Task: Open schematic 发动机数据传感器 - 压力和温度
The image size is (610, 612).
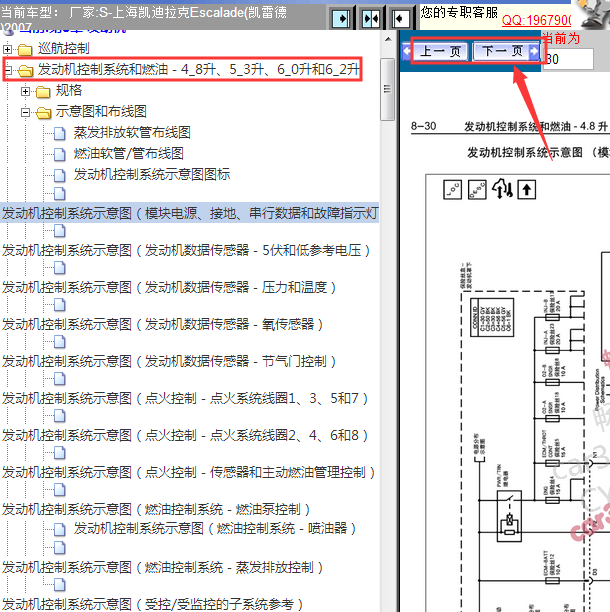Action: point(169,287)
